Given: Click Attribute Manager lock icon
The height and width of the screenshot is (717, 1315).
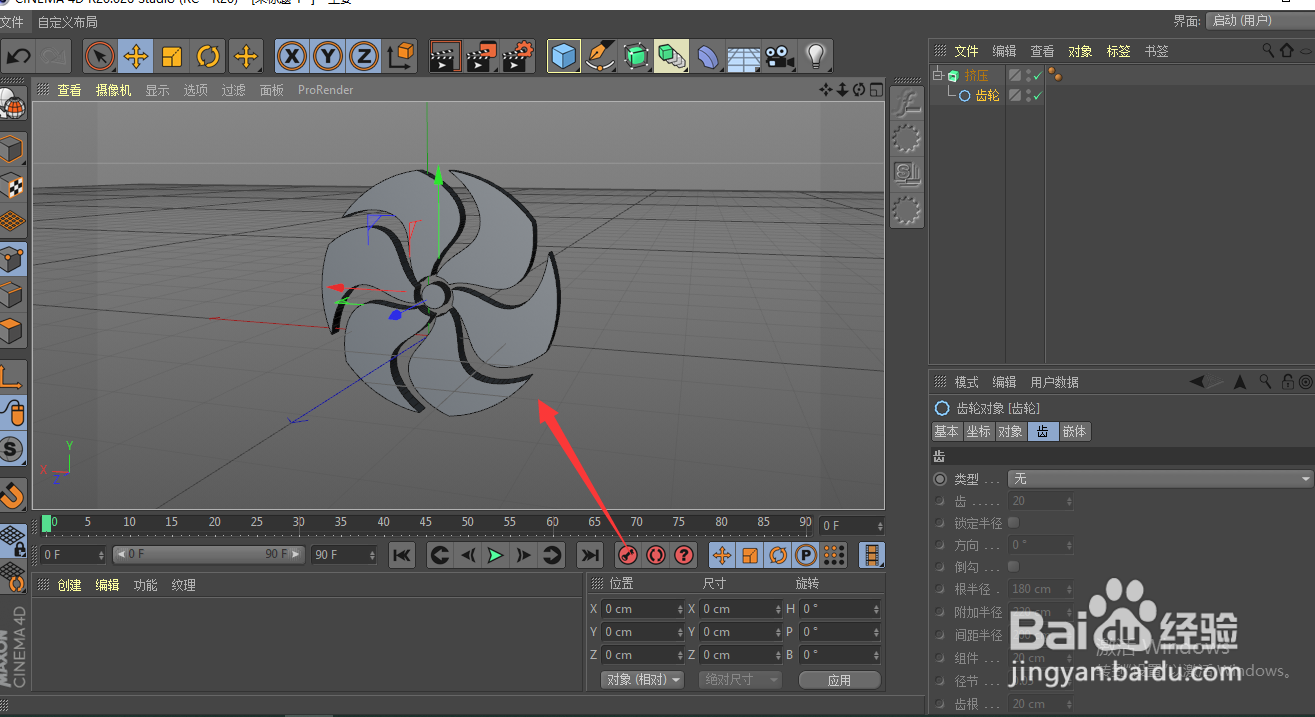Looking at the screenshot, I should [x=1288, y=382].
